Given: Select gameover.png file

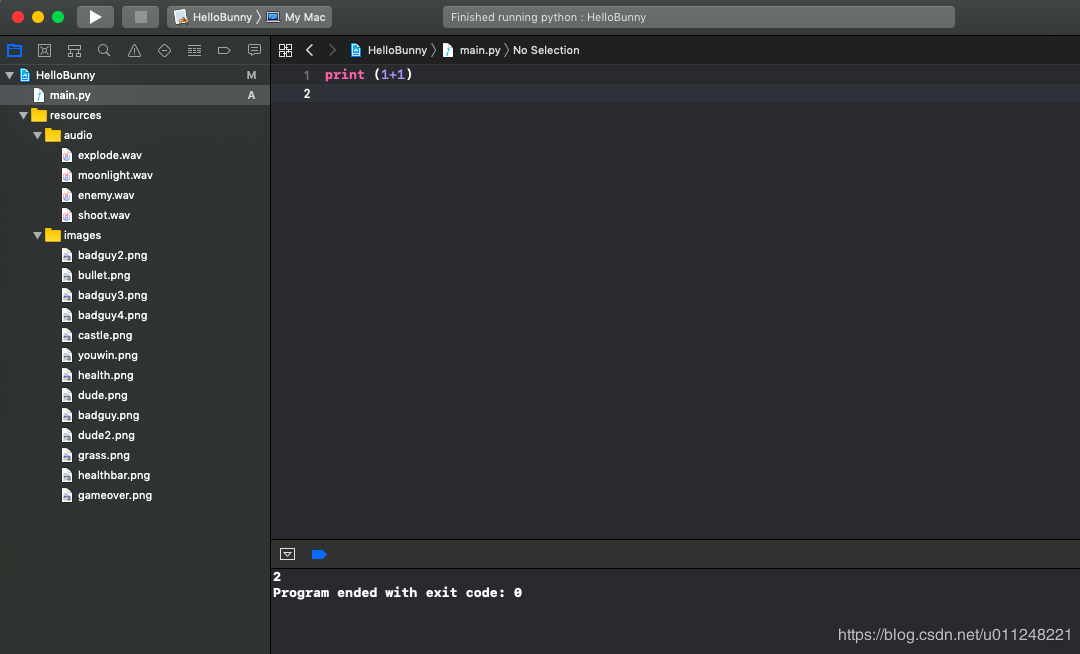Looking at the screenshot, I should (135, 494).
